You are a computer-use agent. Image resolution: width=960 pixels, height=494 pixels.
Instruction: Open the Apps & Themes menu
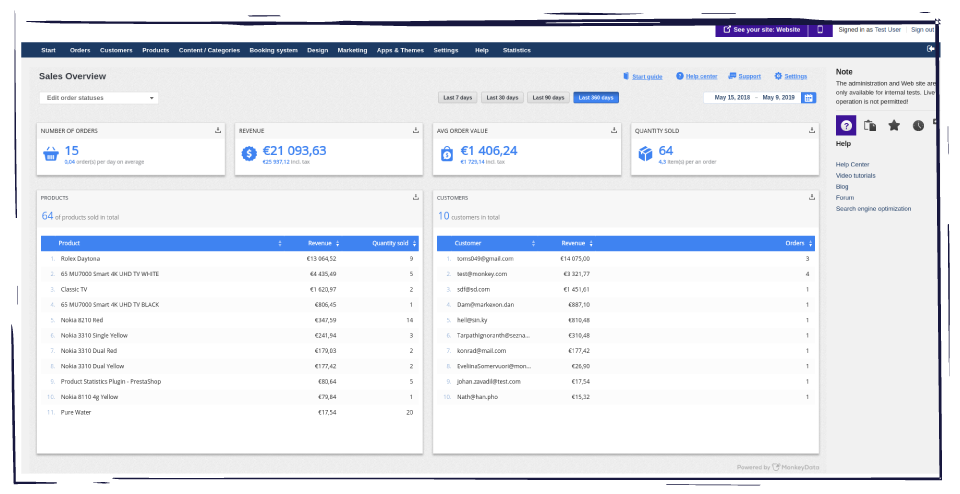pyautogui.click(x=400, y=50)
